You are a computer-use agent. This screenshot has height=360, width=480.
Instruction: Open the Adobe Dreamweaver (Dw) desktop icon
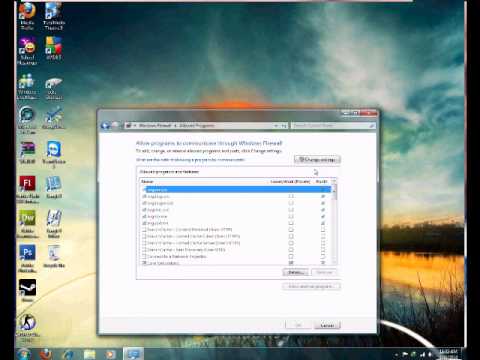(27, 223)
